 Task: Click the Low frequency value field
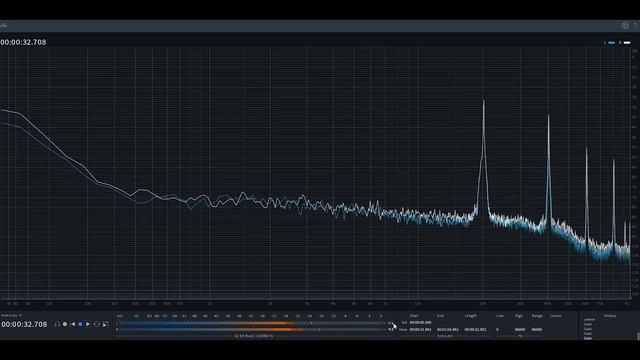(497, 329)
